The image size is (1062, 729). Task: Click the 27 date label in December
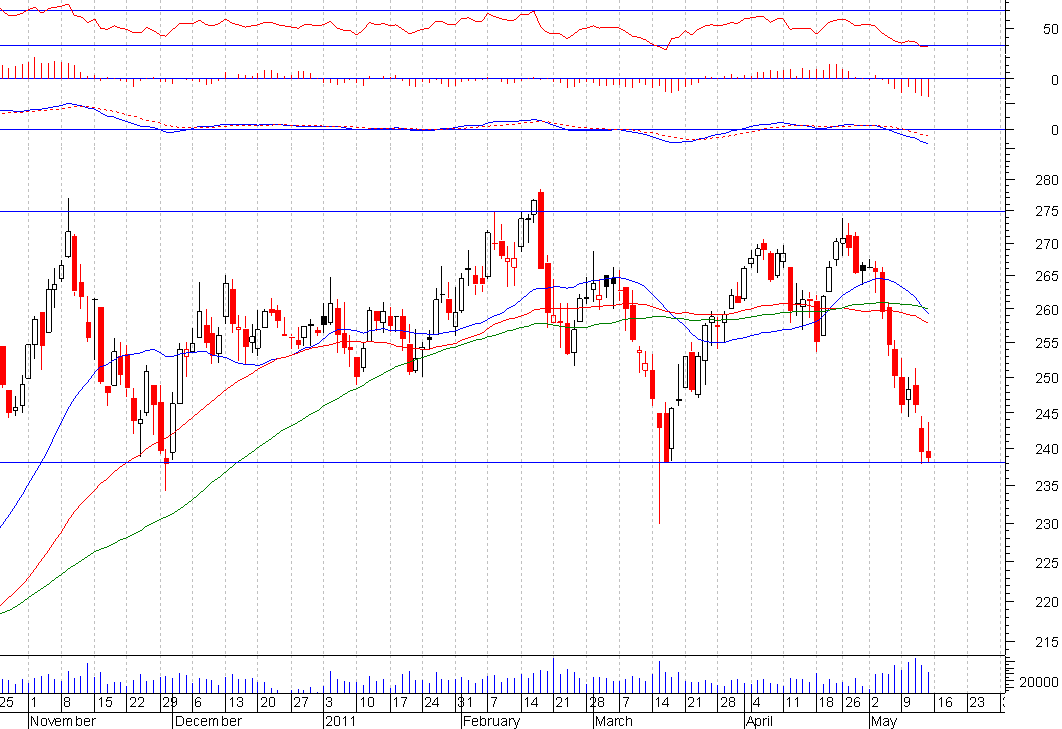(300, 703)
